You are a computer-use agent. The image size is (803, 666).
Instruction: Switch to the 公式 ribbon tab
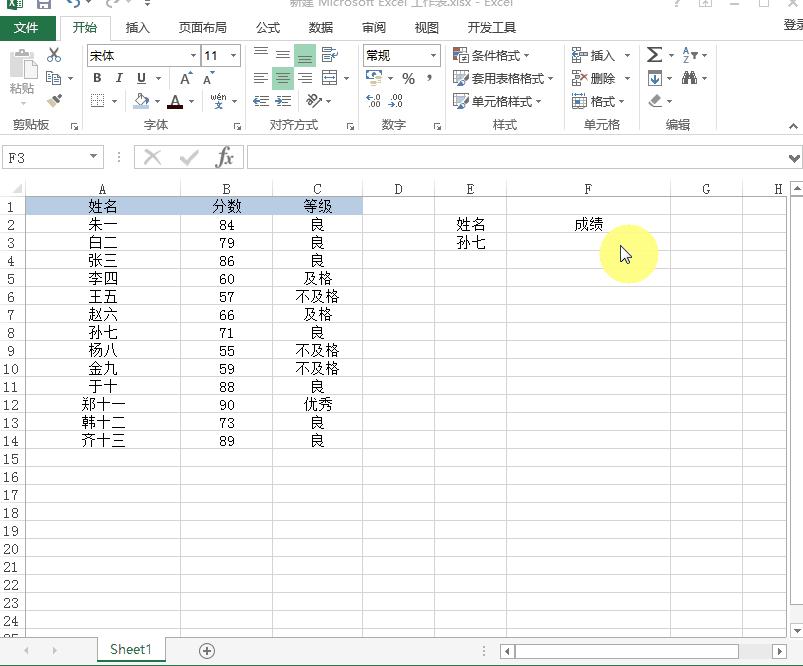tap(267, 28)
